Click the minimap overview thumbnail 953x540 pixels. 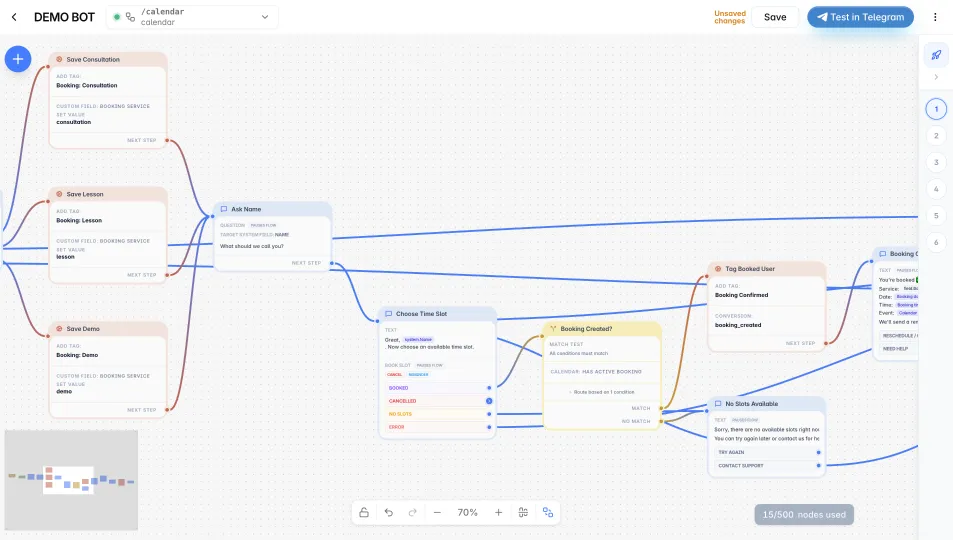click(x=71, y=480)
